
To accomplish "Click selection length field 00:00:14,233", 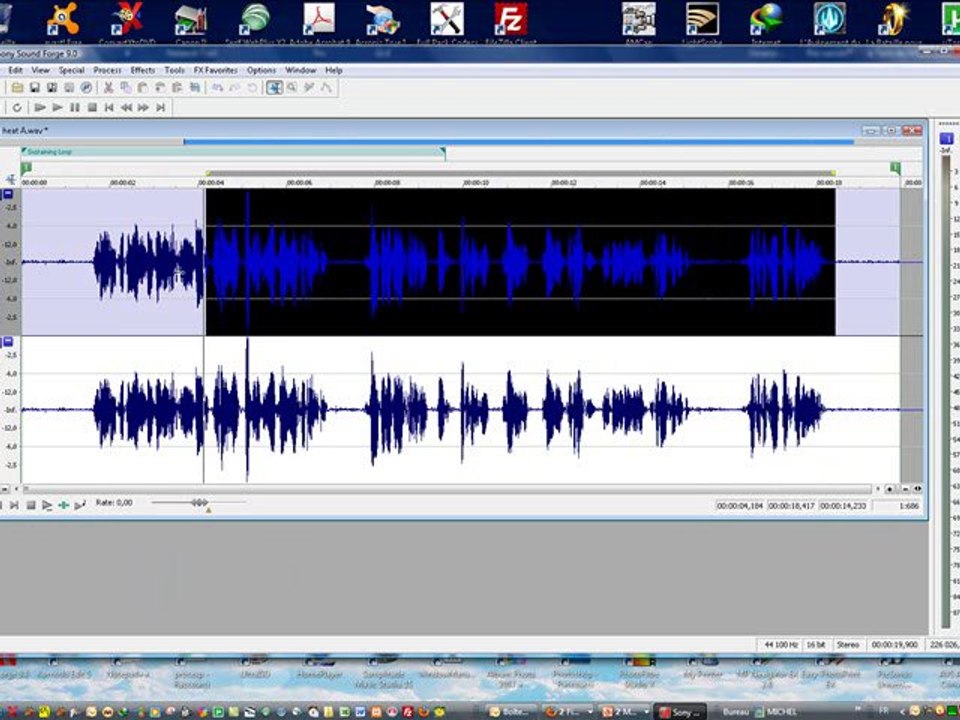I will (843, 506).
